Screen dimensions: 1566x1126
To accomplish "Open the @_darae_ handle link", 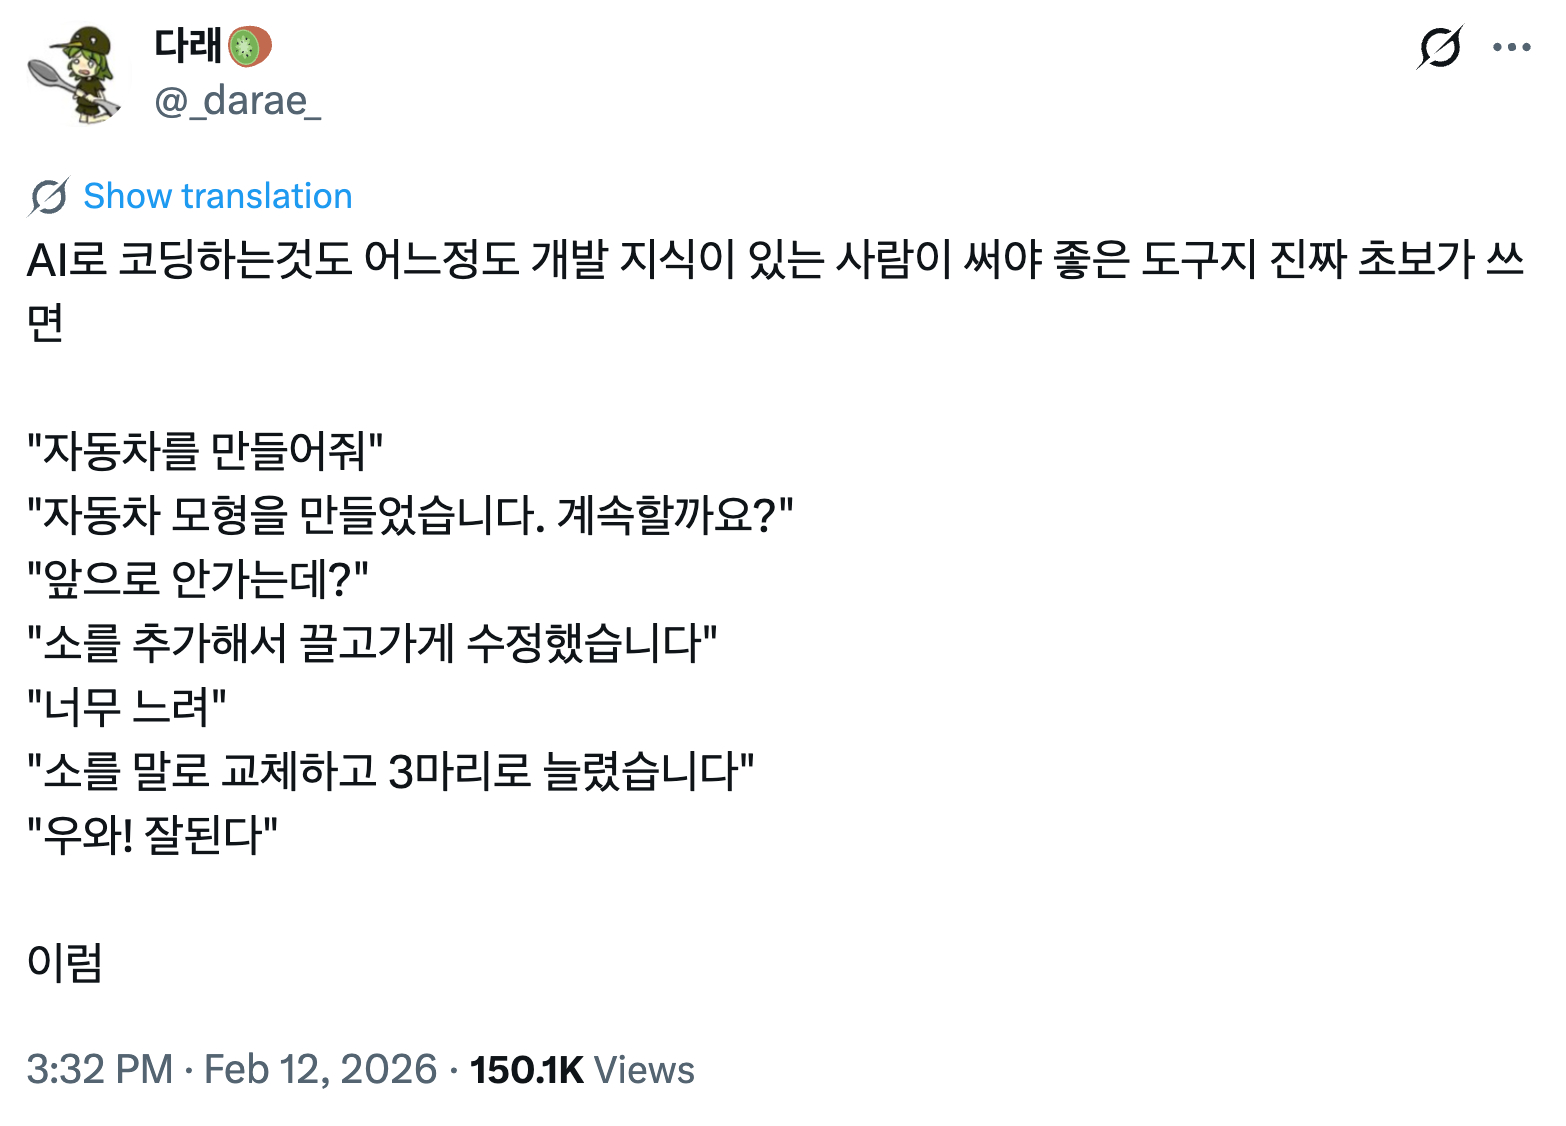I will [237, 101].
